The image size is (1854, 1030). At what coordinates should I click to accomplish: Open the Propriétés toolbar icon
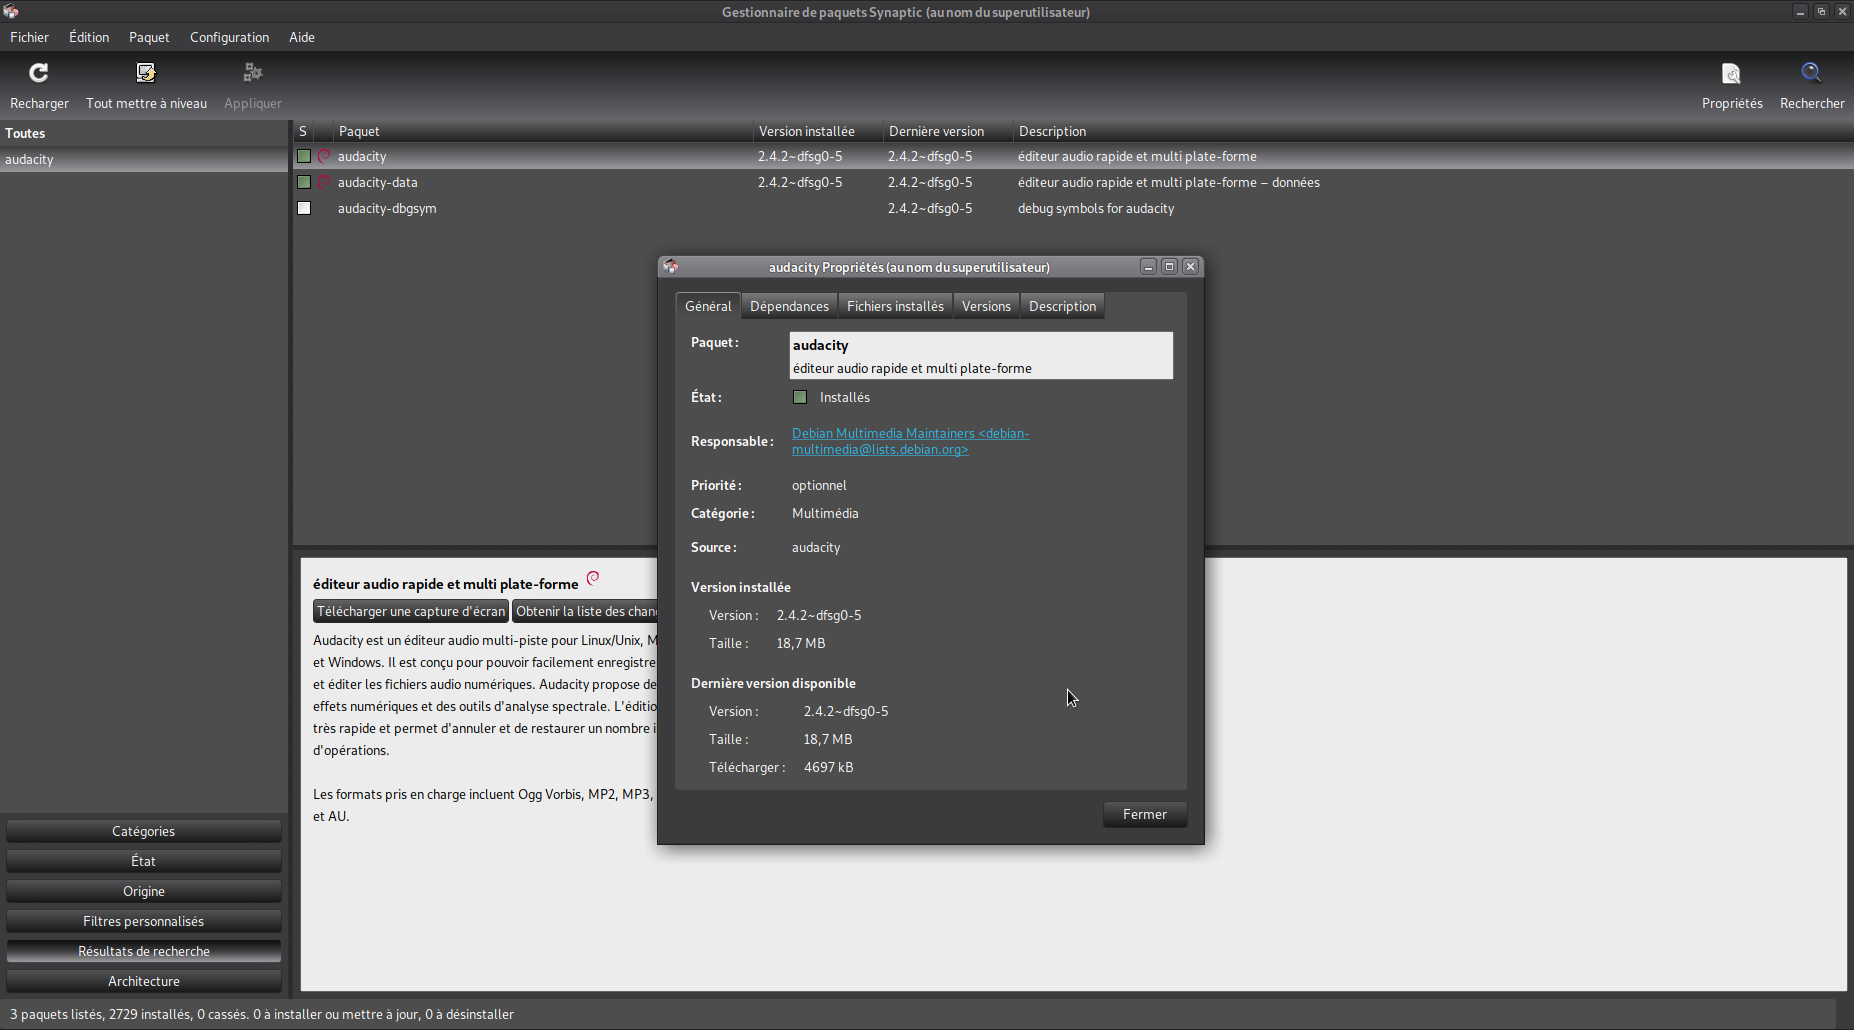tap(1731, 73)
